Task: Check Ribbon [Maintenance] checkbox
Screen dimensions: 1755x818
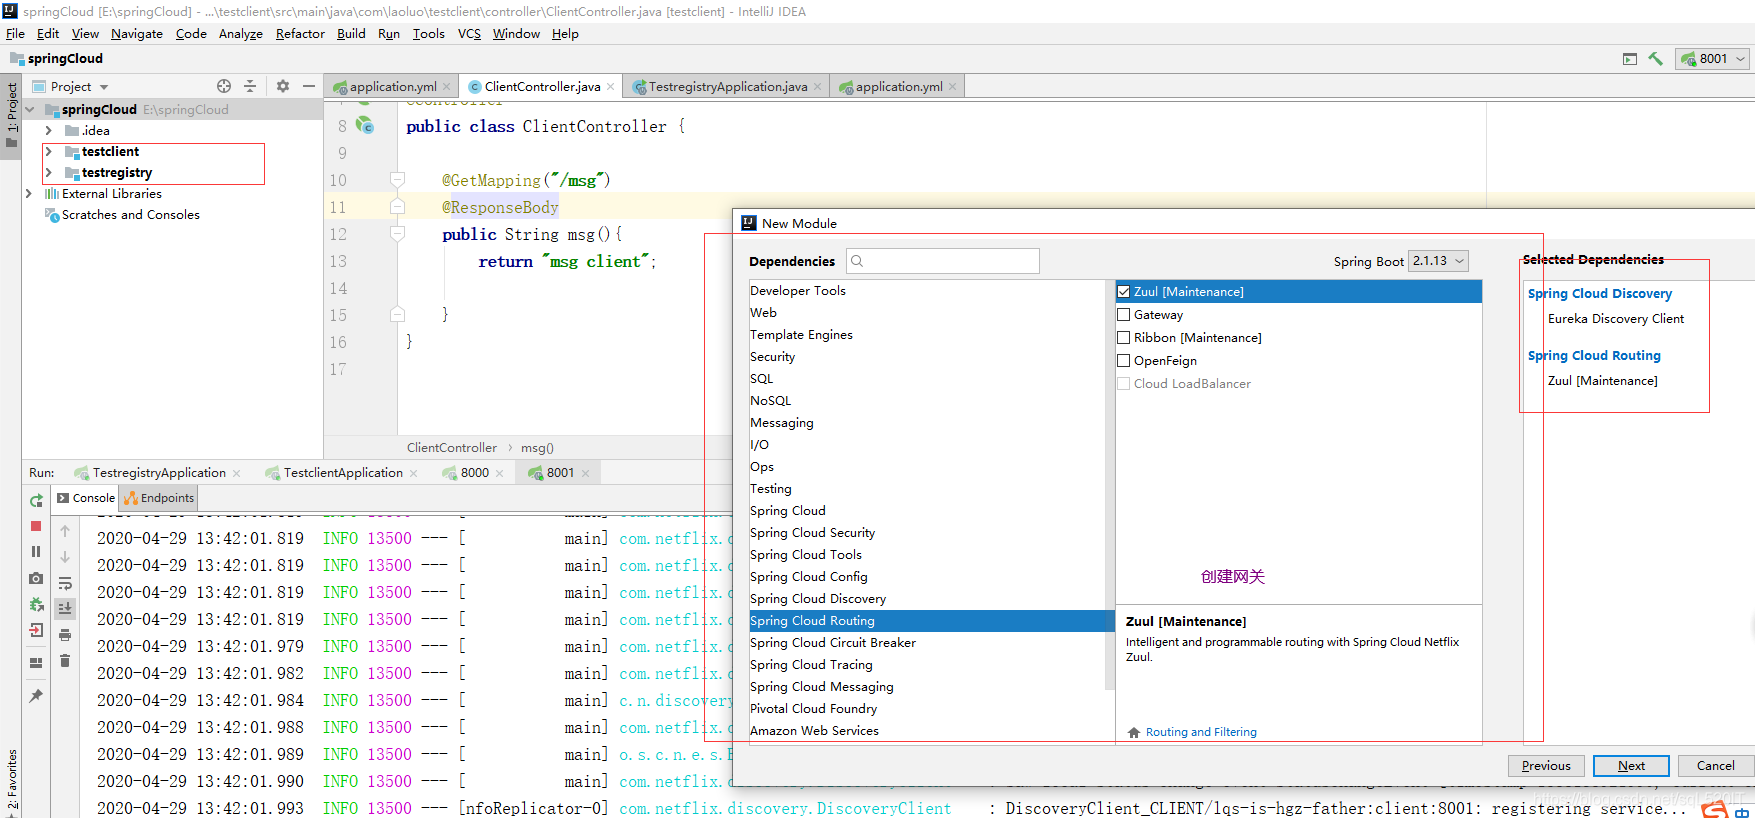Action: tap(1124, 338)
